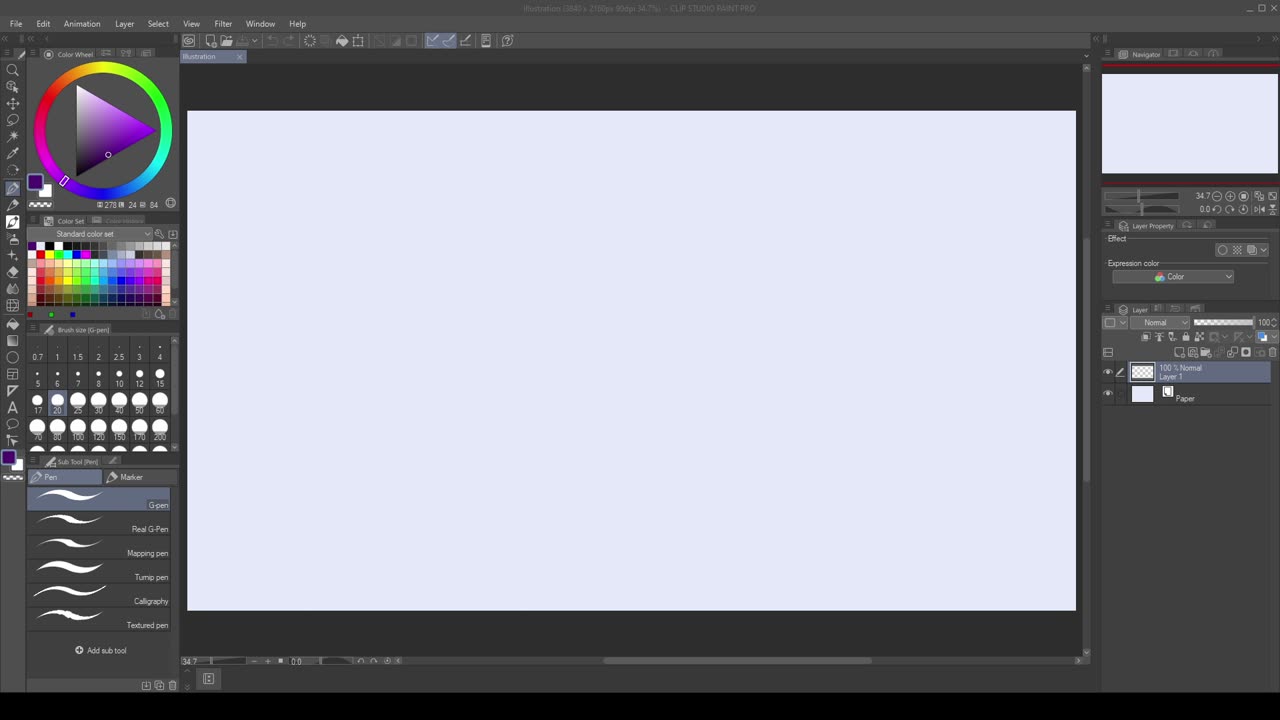Open the Animation menu
Viewport: 1280px width, 720px height.
tap(82, 24)
